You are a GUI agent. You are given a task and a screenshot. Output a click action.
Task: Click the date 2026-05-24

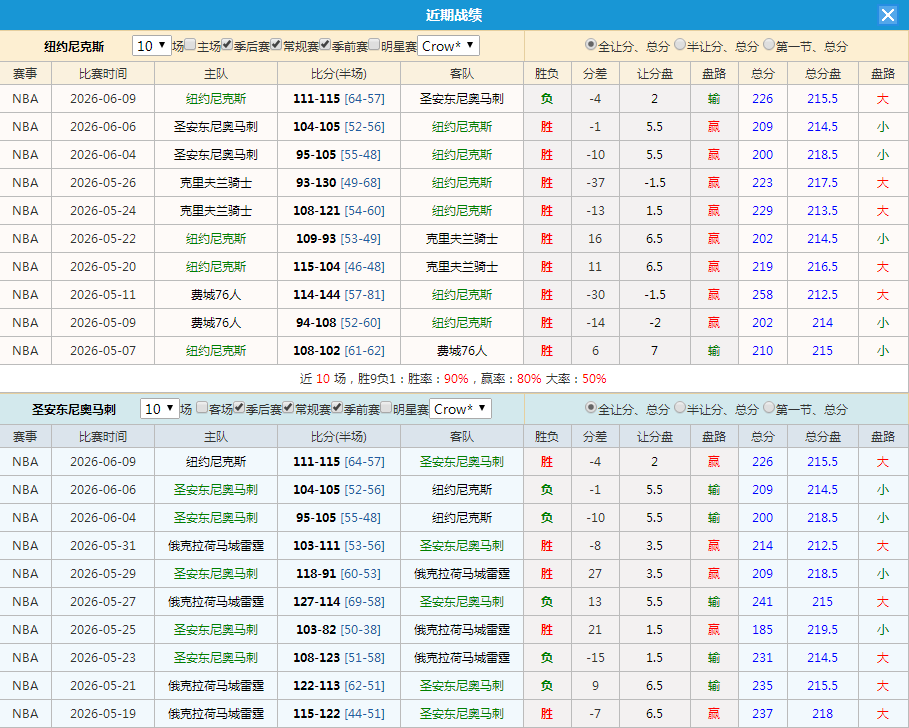point(103,210)
